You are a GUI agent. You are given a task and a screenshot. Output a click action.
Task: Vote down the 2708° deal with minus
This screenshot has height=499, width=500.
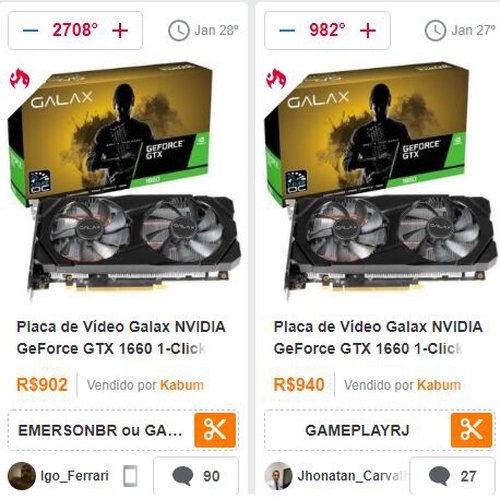tap(30, 31)
